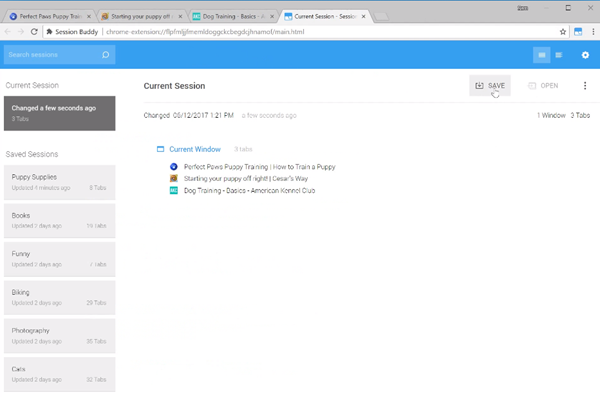
Task: Open the three-dot session actions menu
Action: coord(585,85)
